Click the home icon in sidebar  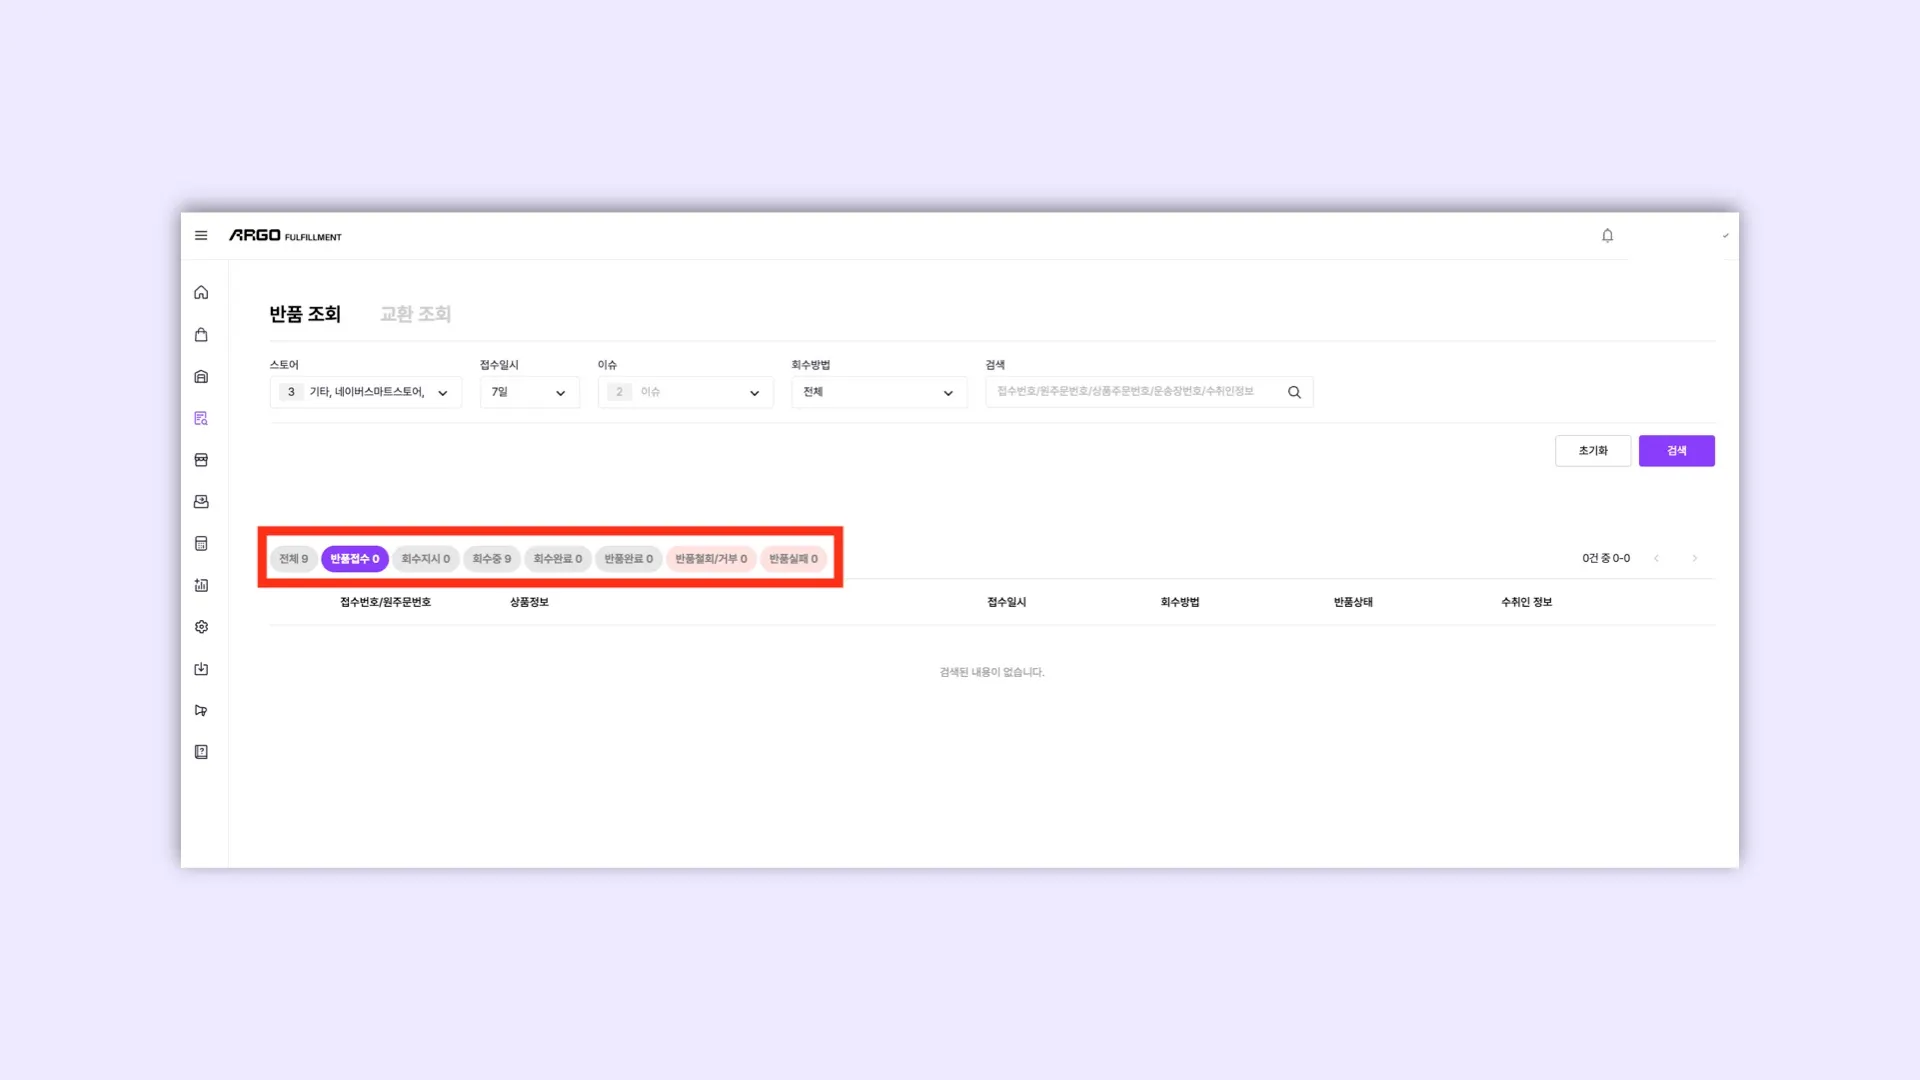tap(201, 293)
